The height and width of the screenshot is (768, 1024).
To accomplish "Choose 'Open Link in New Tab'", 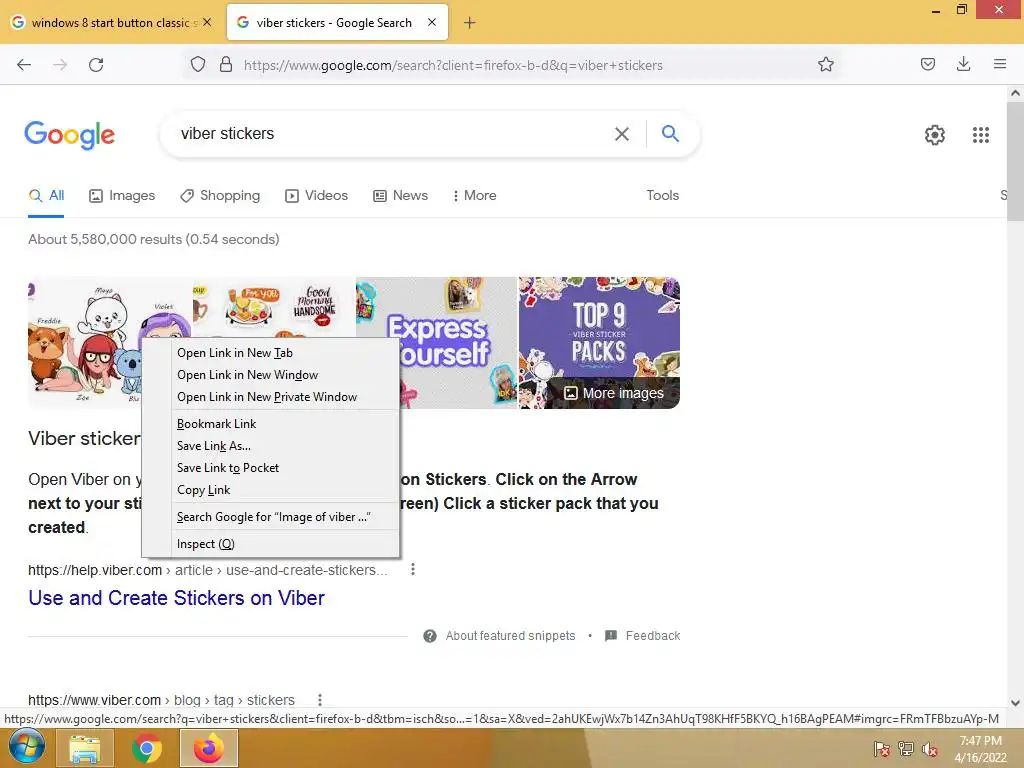I will 271,353.
